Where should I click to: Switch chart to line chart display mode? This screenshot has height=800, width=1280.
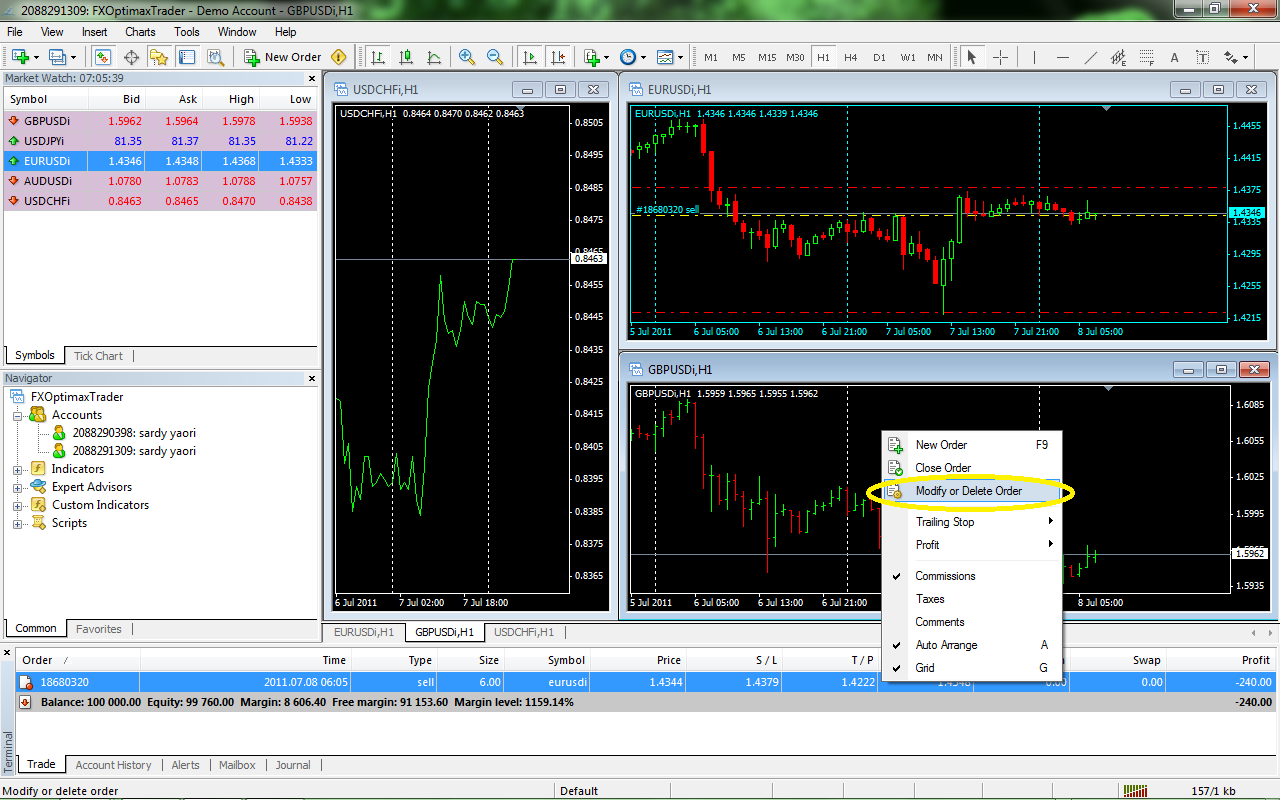433,57
